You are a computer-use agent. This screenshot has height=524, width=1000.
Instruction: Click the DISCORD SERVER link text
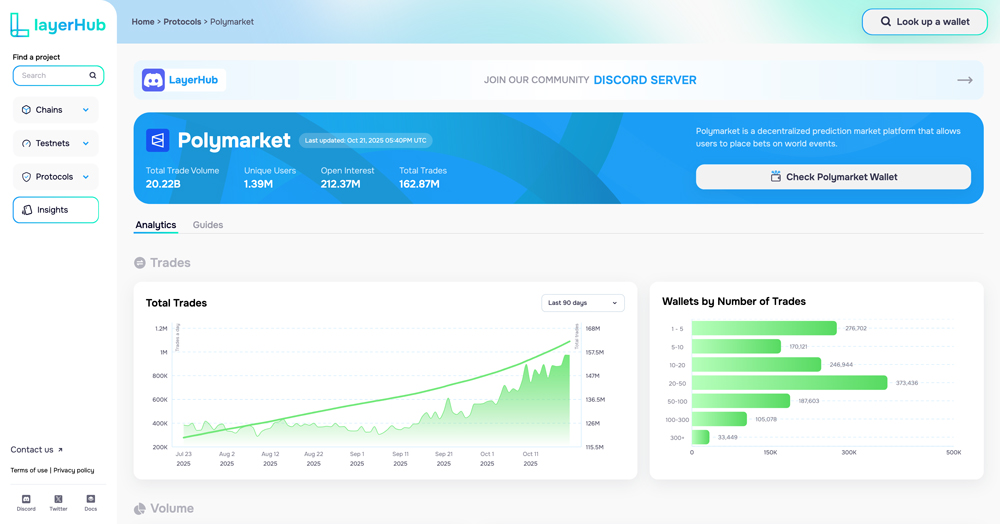645,80
